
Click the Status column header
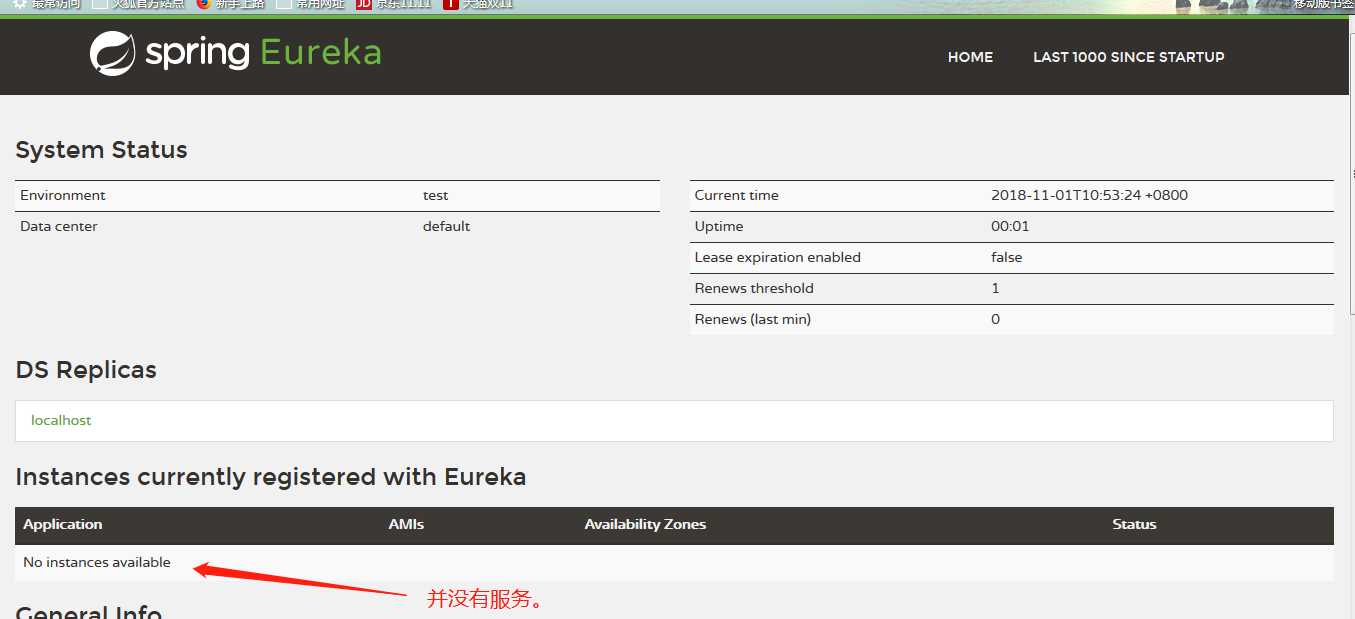(x=1134, y=524)
